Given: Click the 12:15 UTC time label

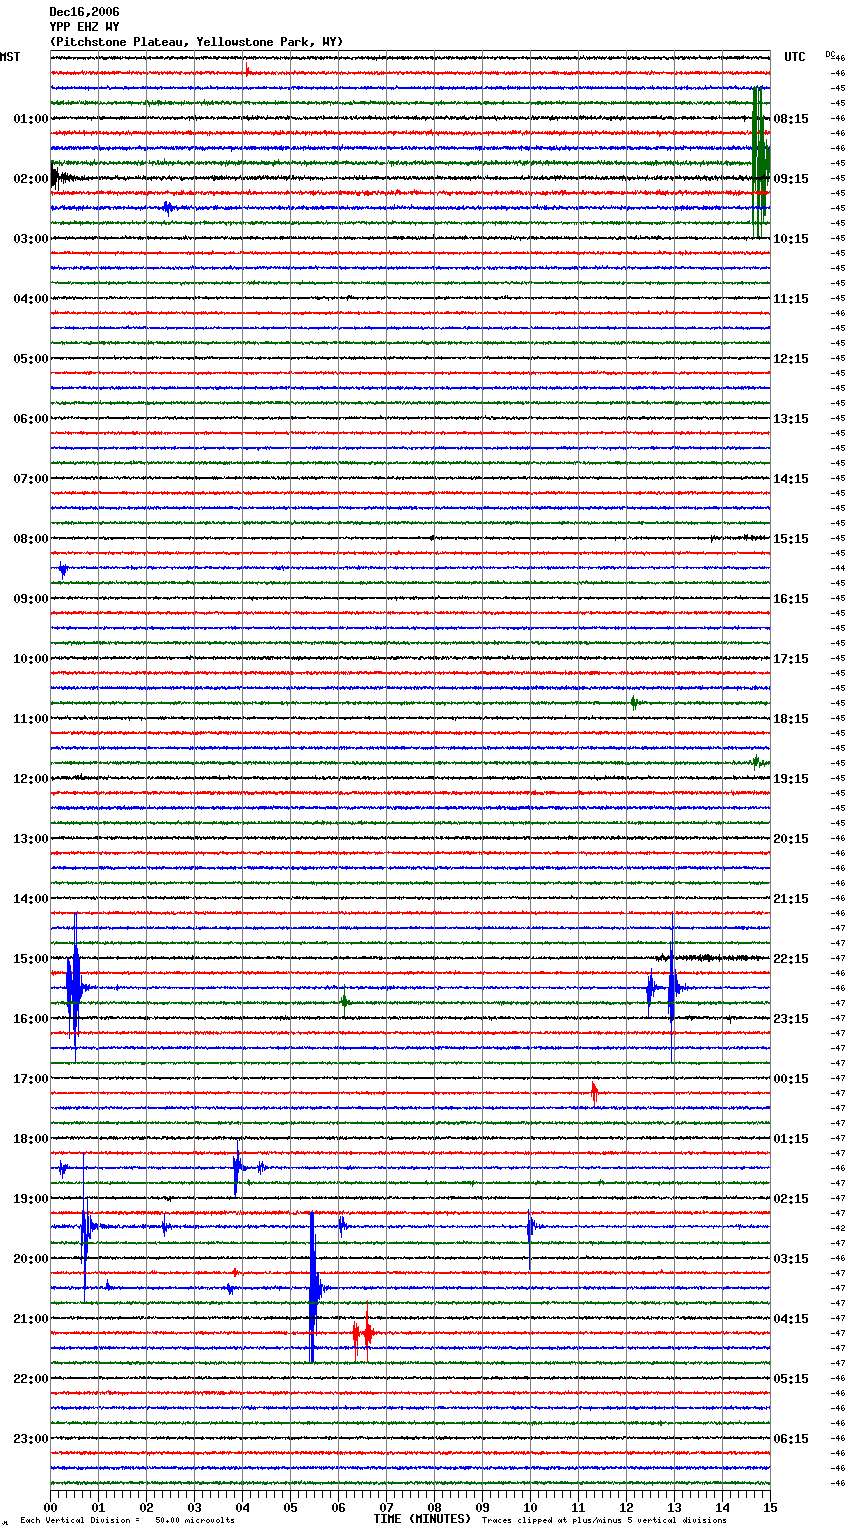Looking at the screenshot, I should [x=791, y=359].
